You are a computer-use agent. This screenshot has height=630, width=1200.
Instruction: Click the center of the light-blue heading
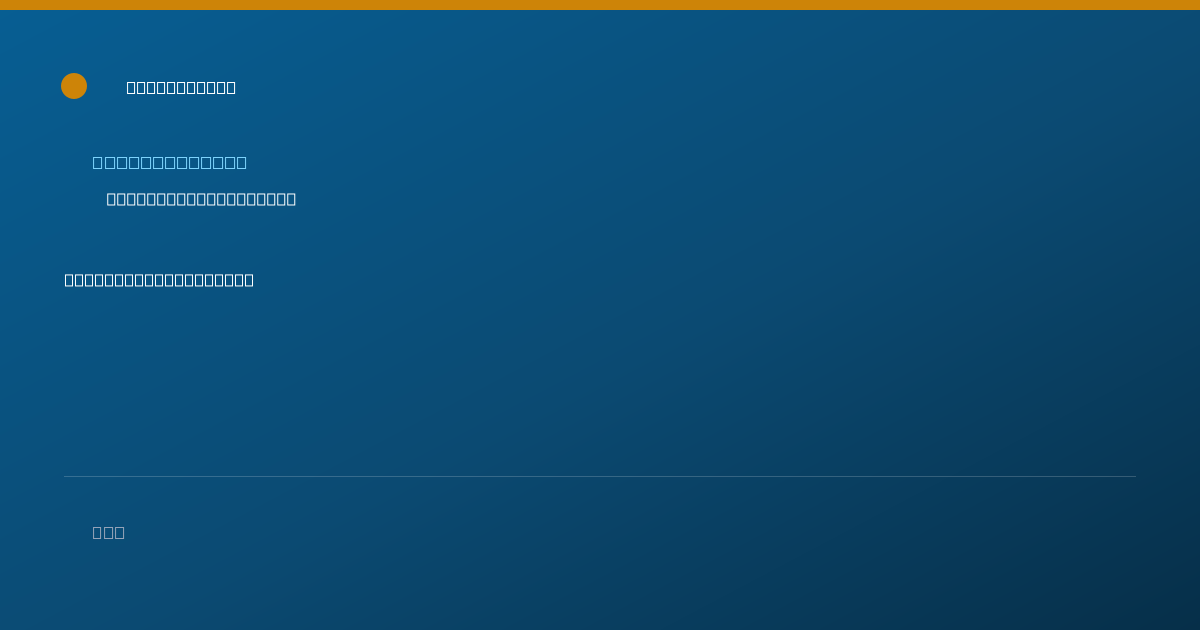click(170, 162)
